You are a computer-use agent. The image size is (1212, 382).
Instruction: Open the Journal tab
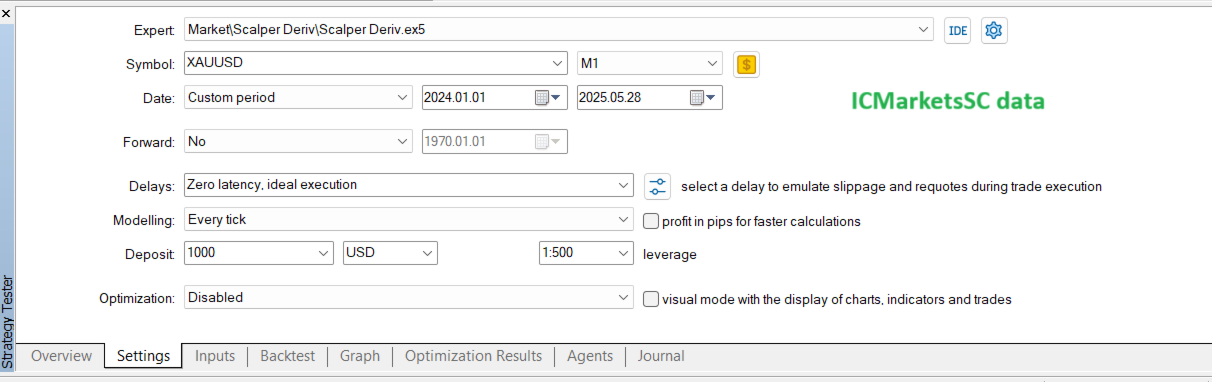click(x=661, y=356)
